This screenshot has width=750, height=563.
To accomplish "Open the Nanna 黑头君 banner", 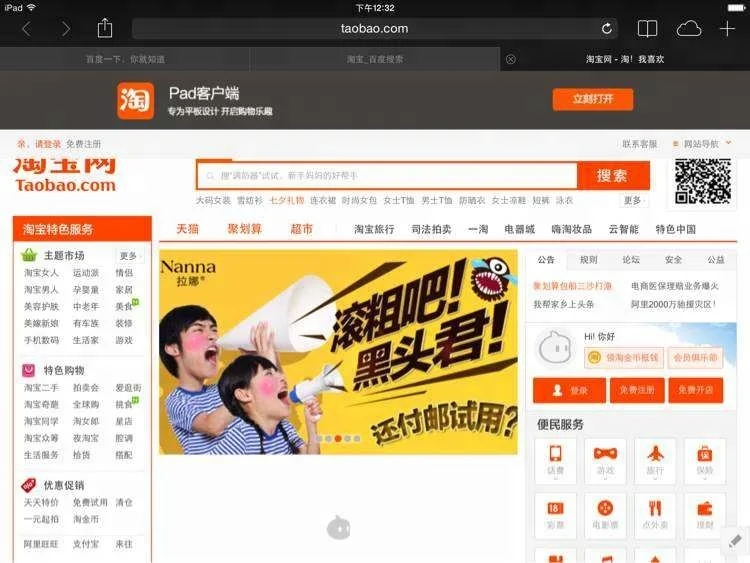I will click(x=338, y=352).
